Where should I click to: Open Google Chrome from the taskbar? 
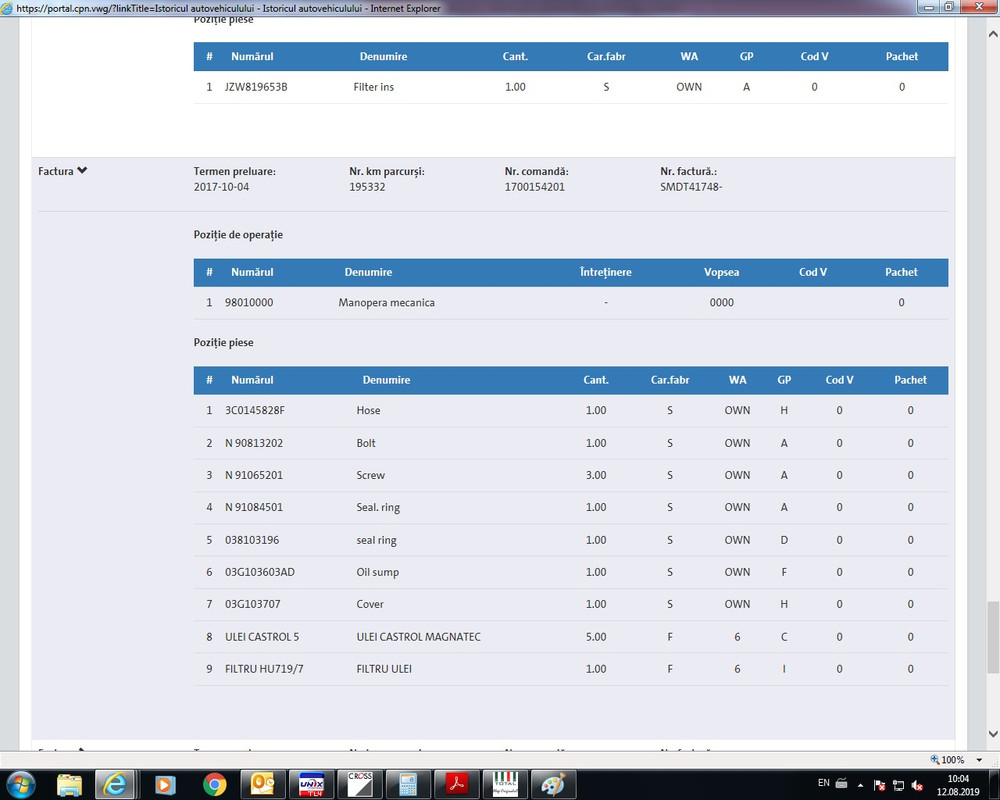tap(214, 785)
